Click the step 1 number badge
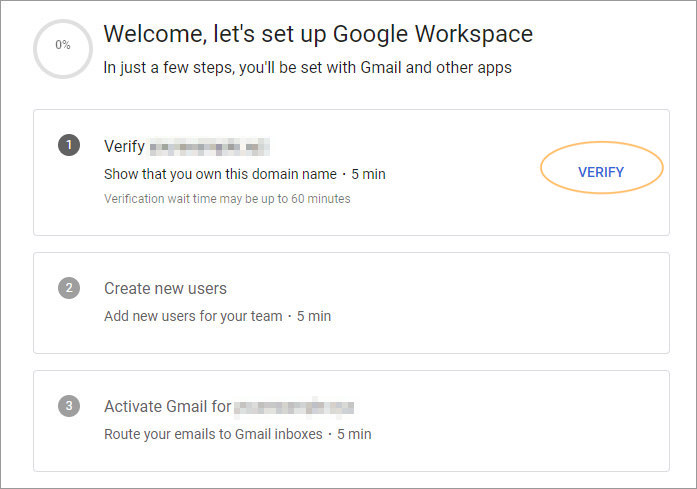The height and width of the screenshot is (489, 697). (x=69, y=145)
